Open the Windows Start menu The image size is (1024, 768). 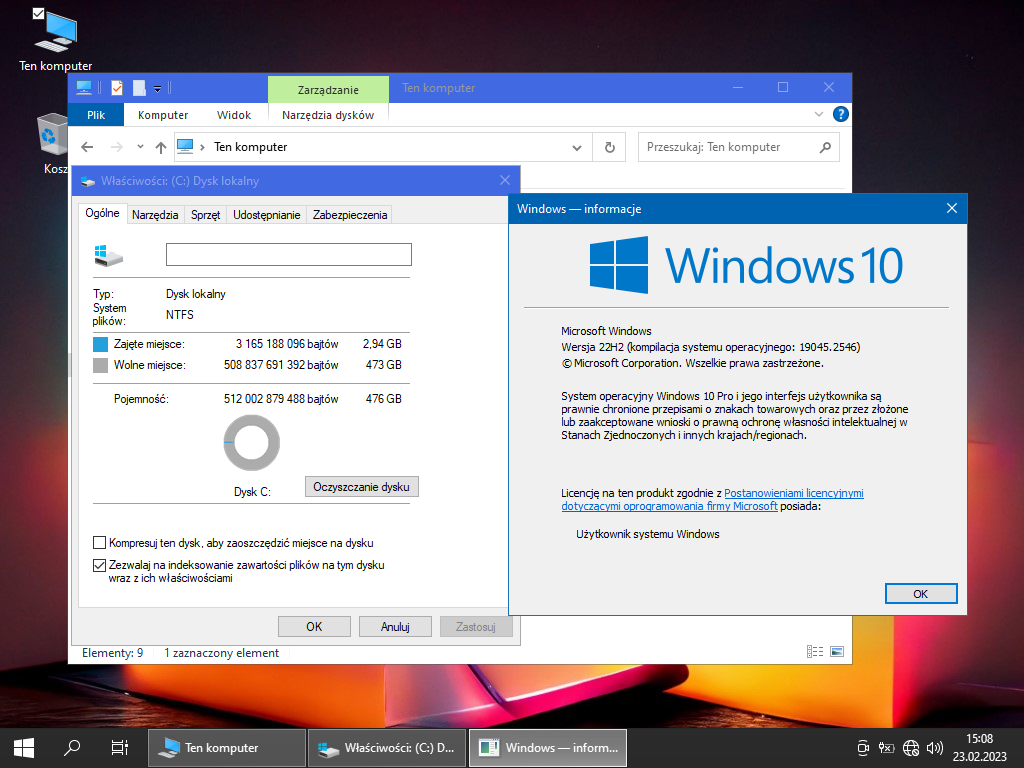click(x=24, y=747)
